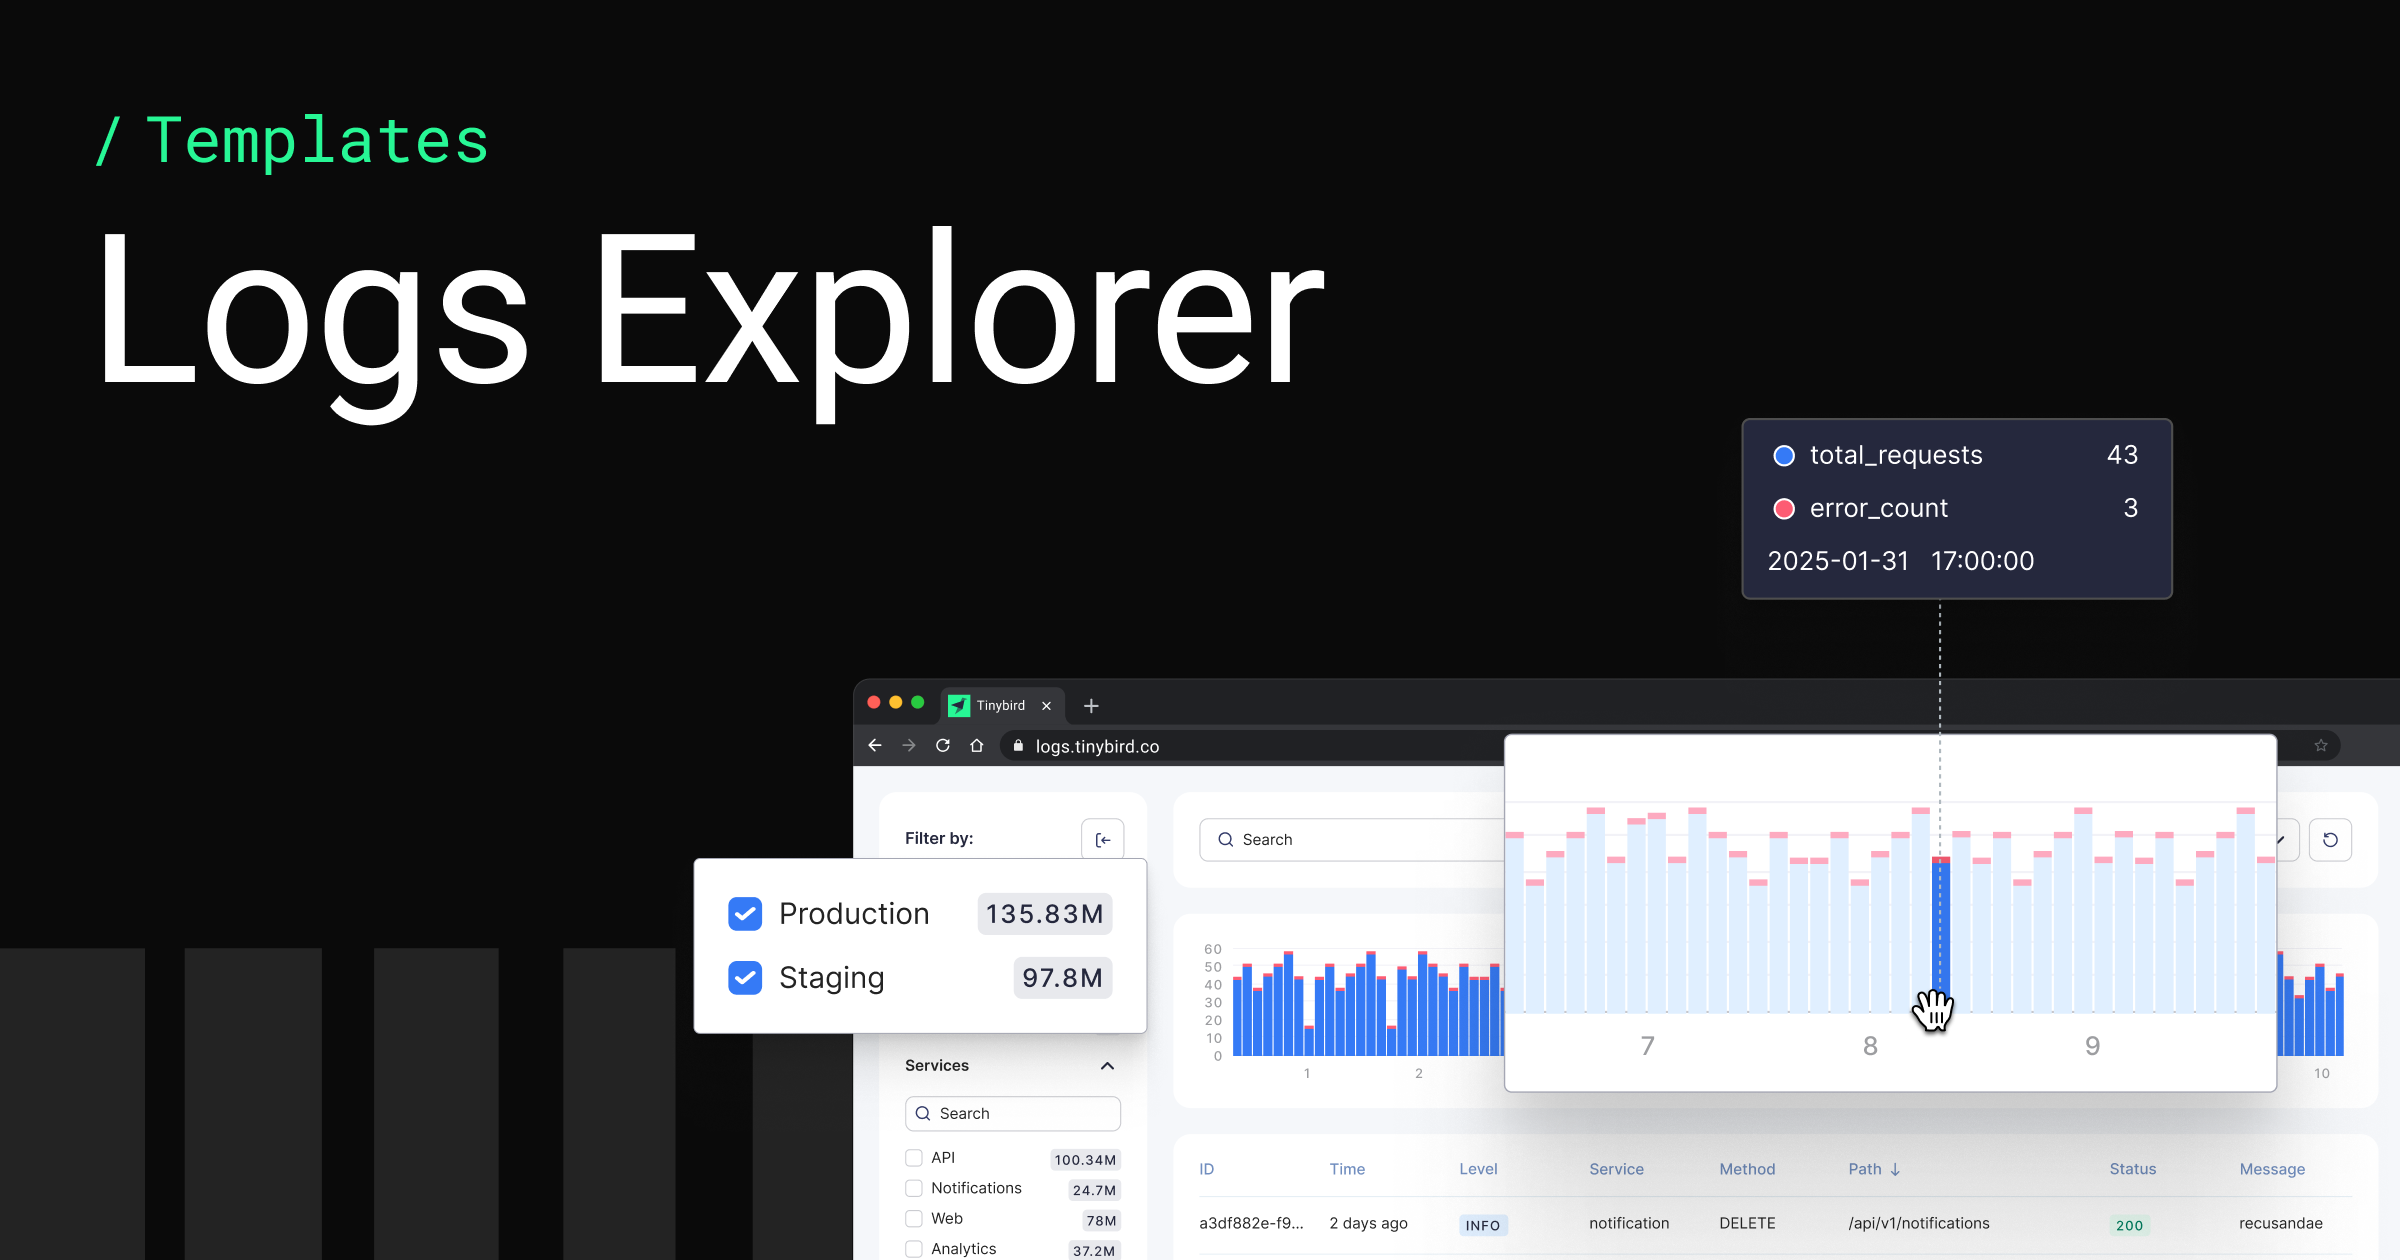Check the Analytics service option
The image size is (2400, 1260).
point(913,1248)
